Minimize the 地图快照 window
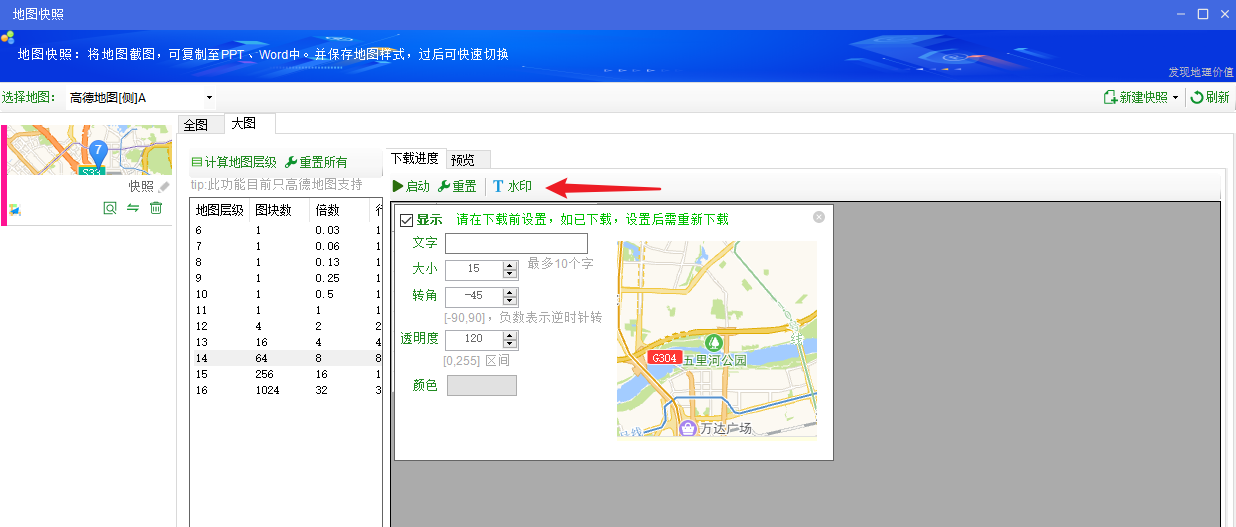The image size is (1236, 527). [x=1181, y=14]
